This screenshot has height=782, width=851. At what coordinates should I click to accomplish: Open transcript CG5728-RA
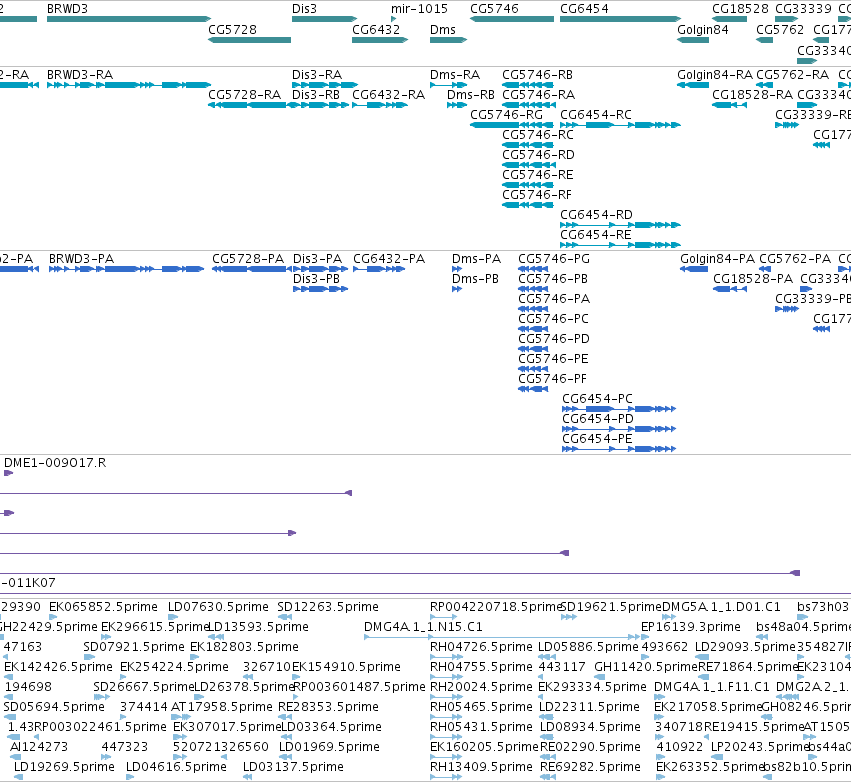(x=250, y=105)
